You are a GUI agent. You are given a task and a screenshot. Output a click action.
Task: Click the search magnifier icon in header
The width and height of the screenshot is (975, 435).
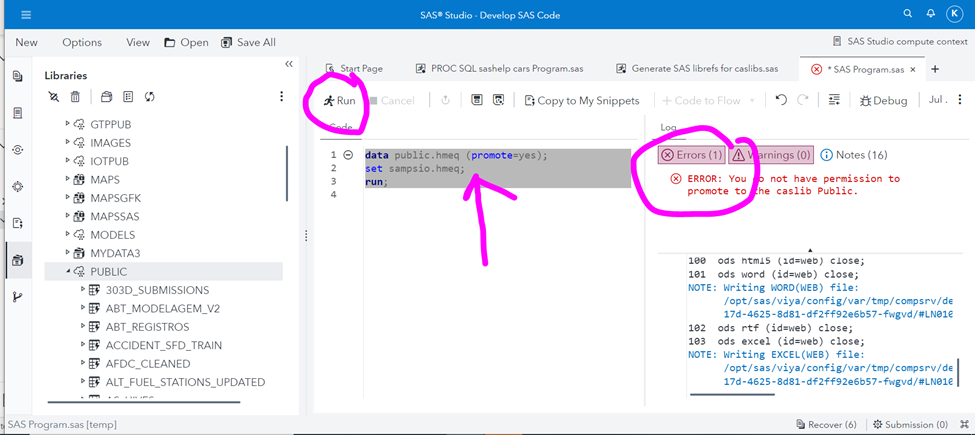pos(908,13)
